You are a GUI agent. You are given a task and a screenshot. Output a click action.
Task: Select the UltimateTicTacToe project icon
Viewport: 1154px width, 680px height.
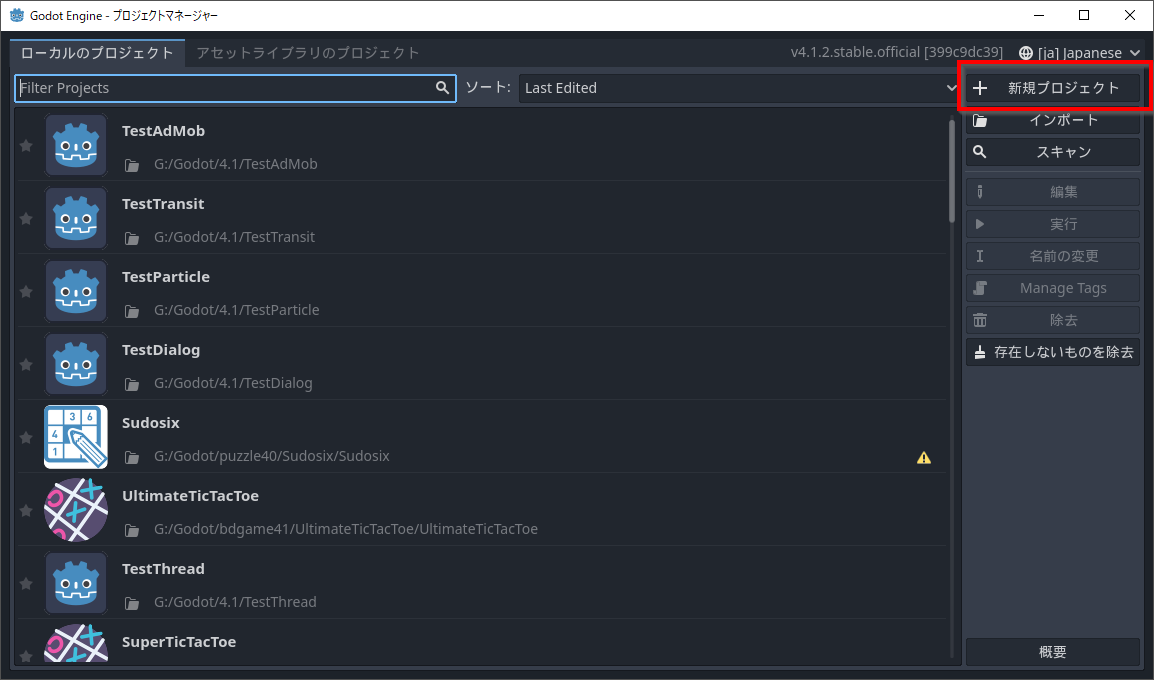pyautogui.click(x=76, y=509)
